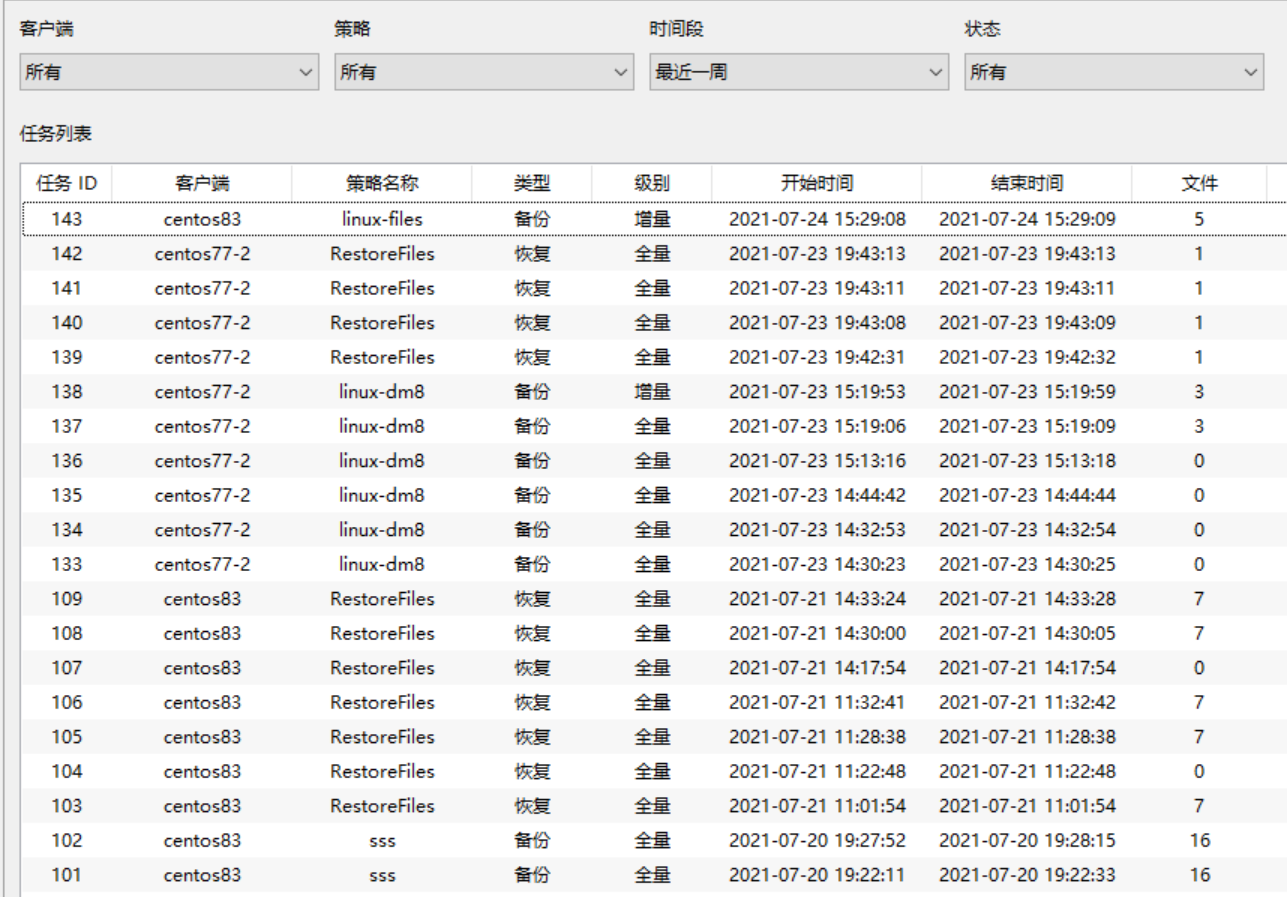The height and width of the screenshot is (897, 1287).
Task: Click the 类型 column header
Action: click(x=532, y=184)
